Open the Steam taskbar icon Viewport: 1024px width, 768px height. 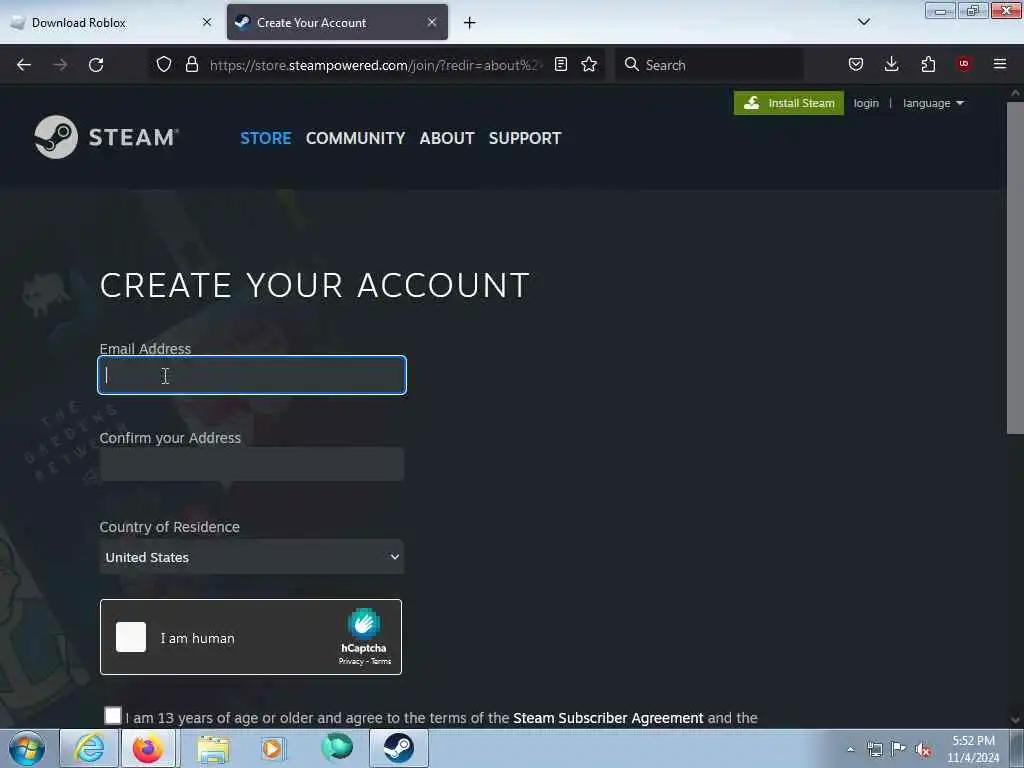[398, 748]
